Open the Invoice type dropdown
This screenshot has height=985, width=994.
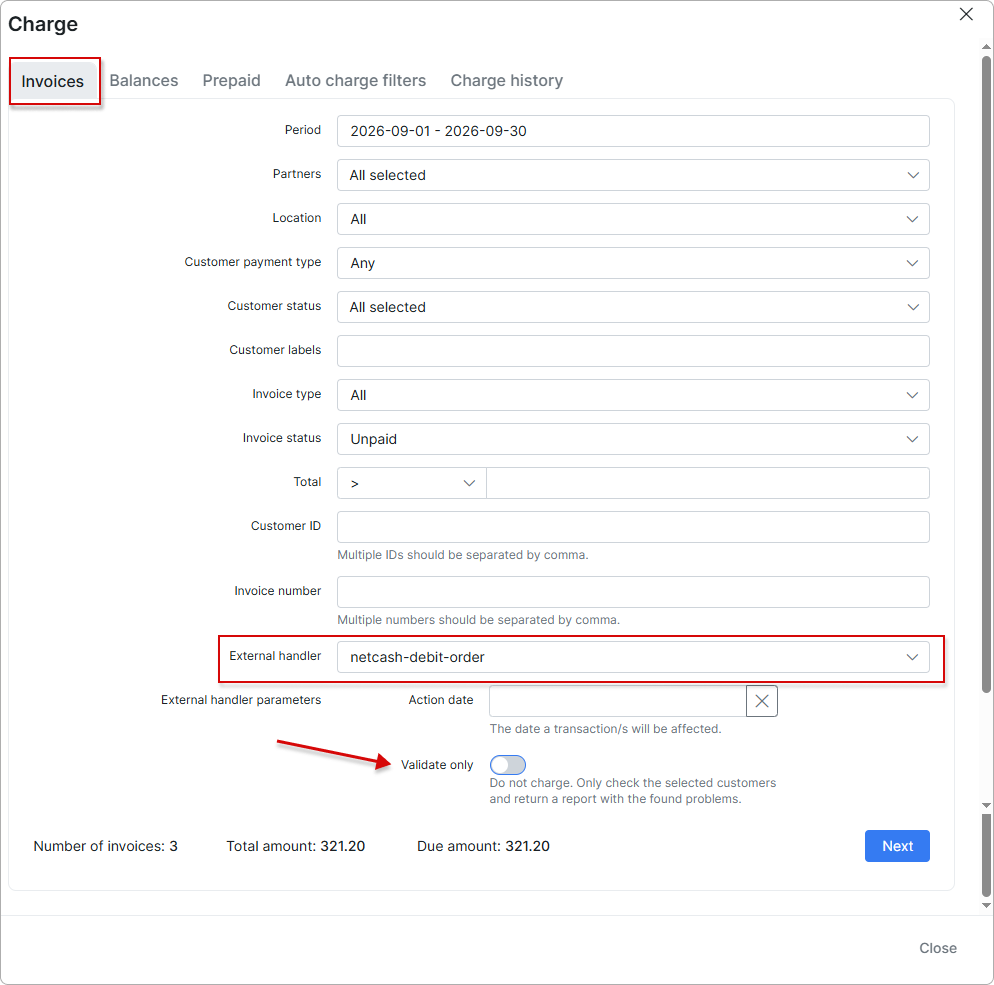tap(633, 395)
